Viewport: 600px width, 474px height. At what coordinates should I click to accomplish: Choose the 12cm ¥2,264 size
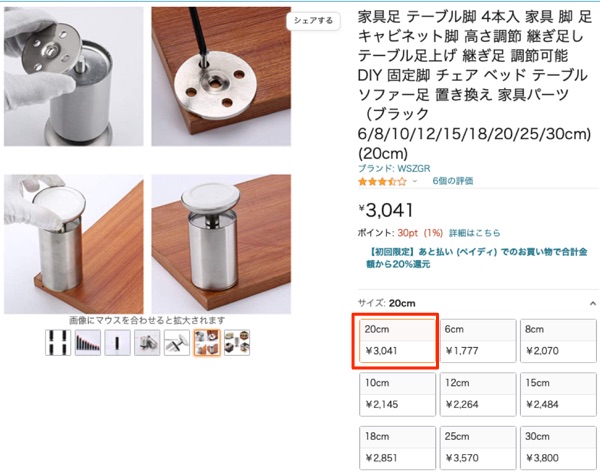pyautogui.click(x=478, y=394)
